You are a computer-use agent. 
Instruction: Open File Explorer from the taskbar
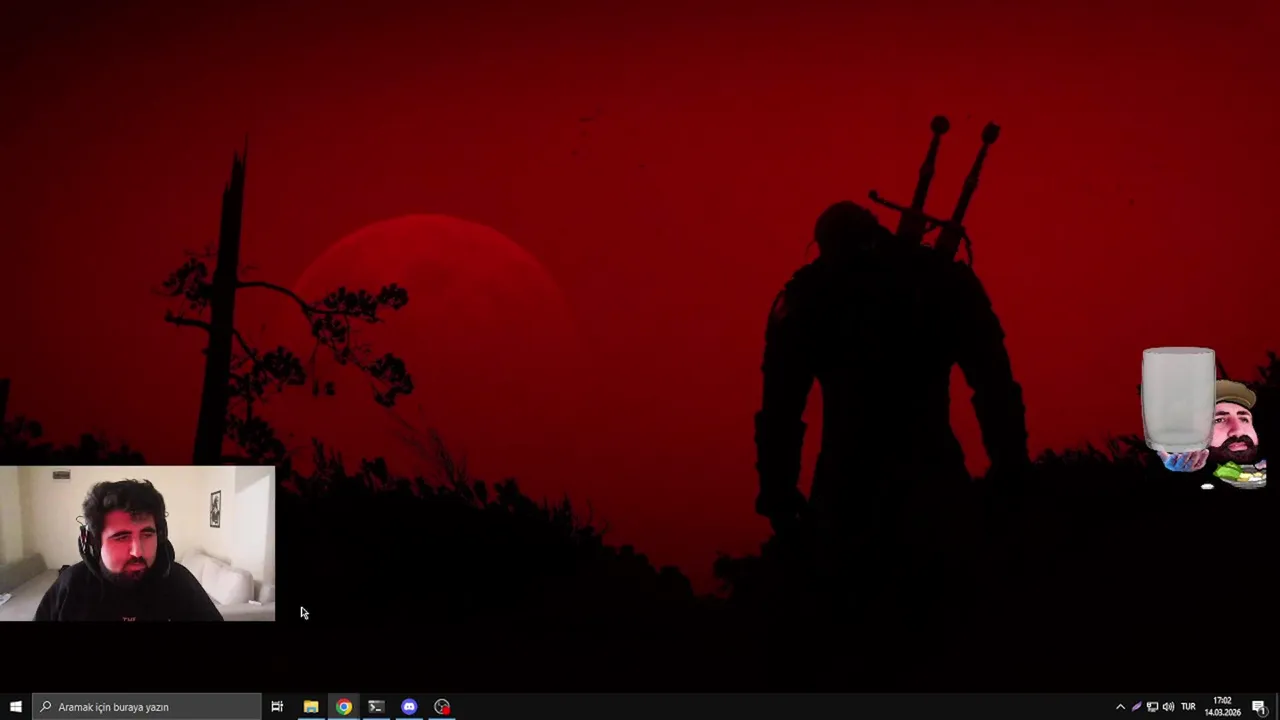point(311,707)
